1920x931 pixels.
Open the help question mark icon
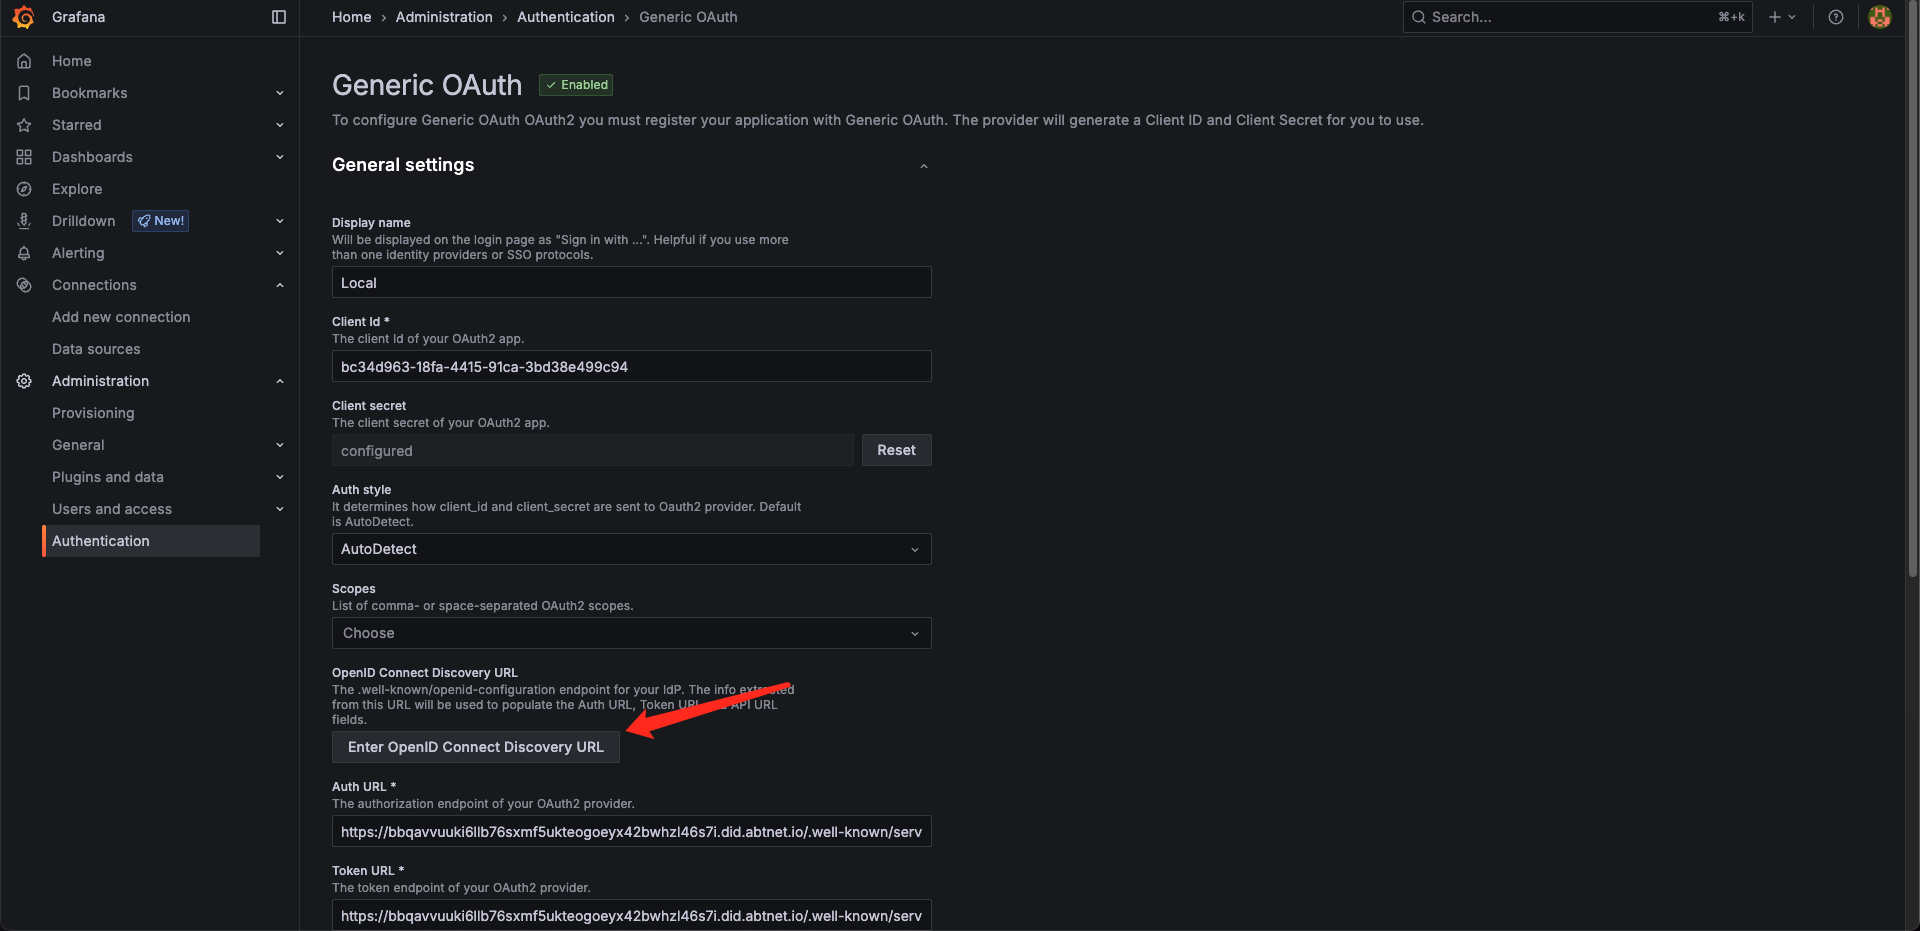click(1836, 17)
